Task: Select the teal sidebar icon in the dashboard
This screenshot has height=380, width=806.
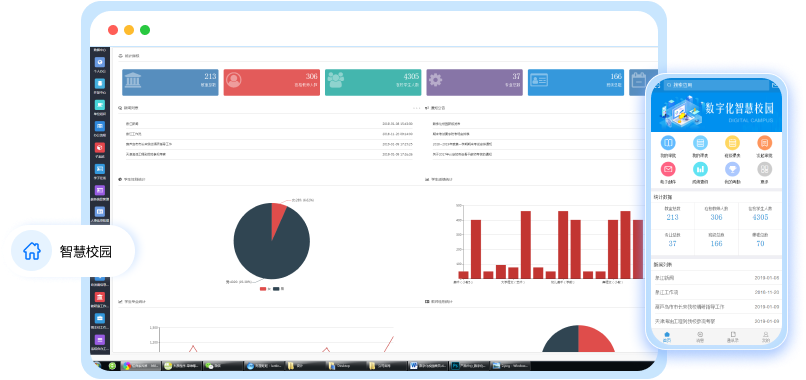Action: click(x=100, y=105)
